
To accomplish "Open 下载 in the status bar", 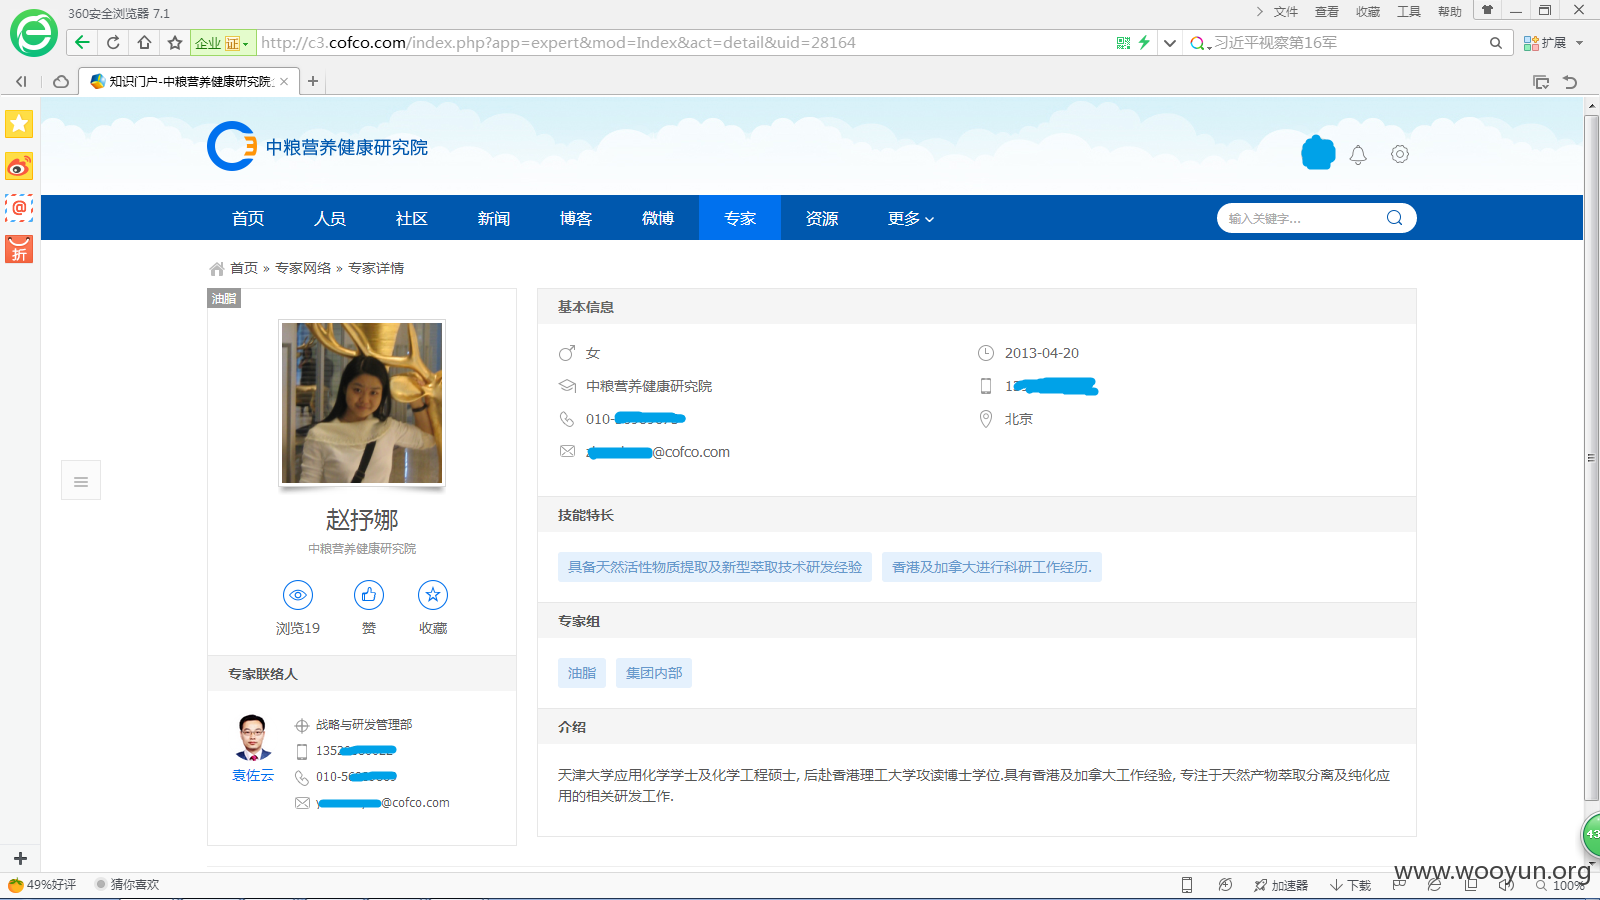I will 1350,885.
